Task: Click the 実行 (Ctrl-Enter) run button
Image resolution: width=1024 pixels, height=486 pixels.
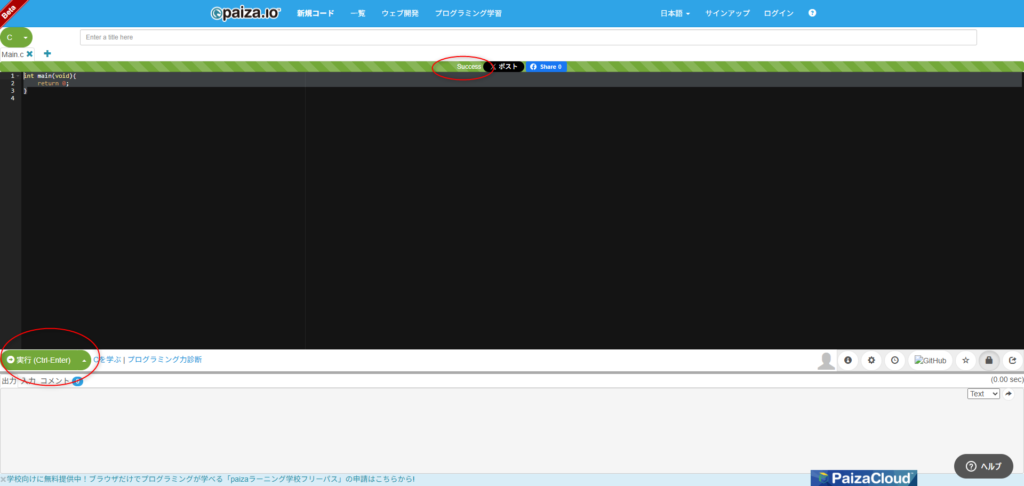Action: point(40,360)
